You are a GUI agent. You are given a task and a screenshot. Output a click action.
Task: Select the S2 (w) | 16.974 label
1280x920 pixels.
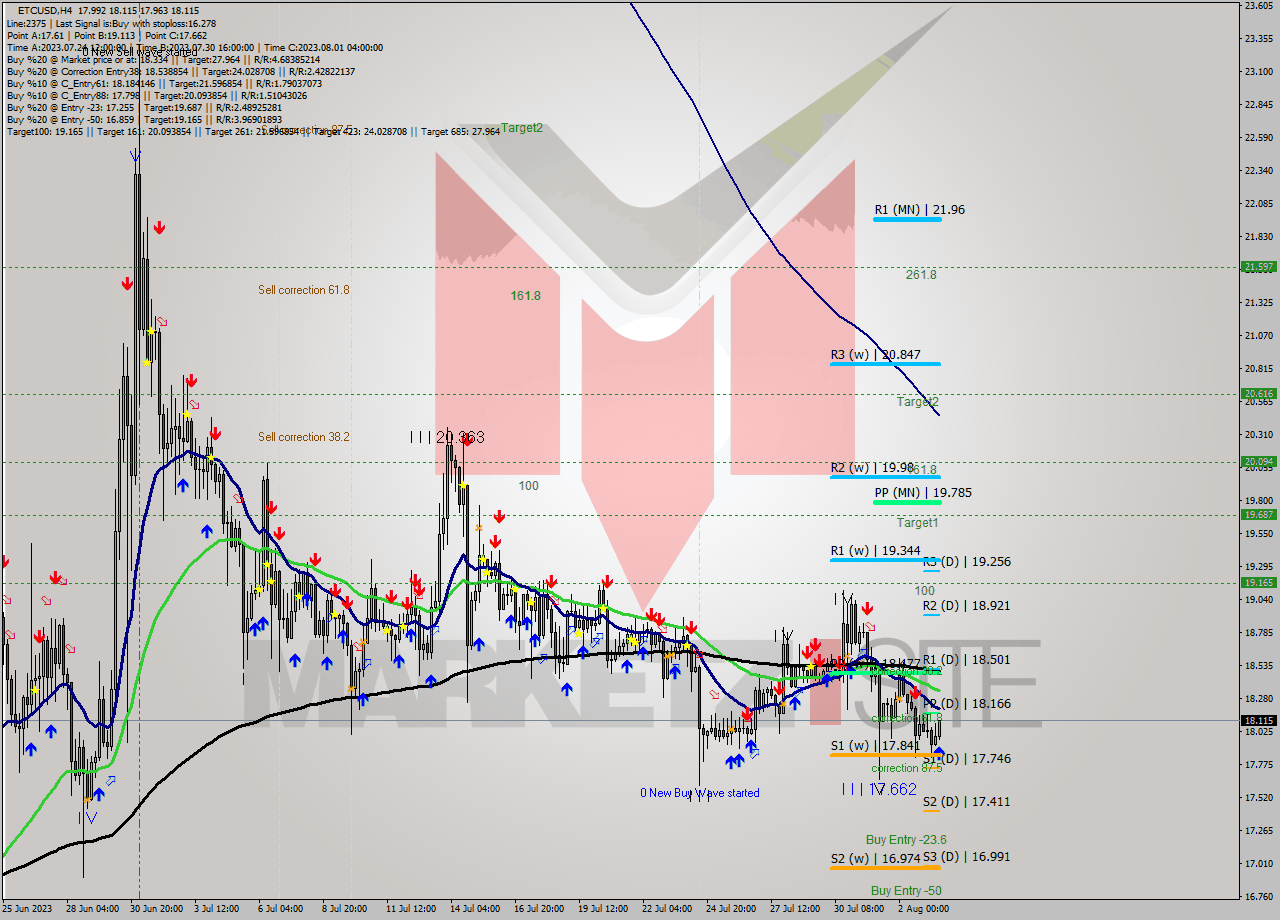(875, 859)
